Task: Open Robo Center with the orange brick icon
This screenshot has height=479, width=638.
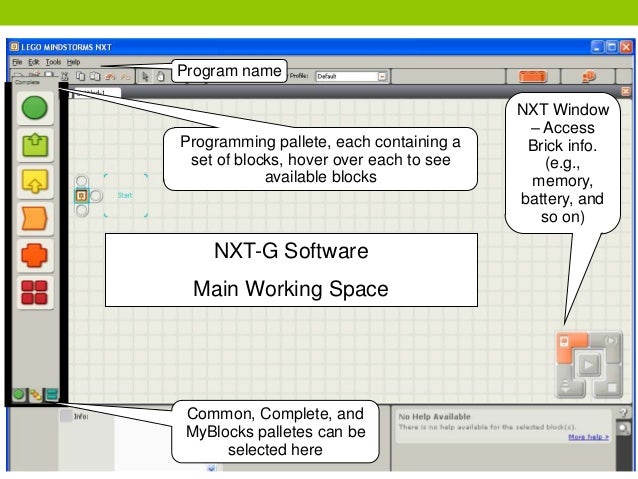Action: point(533,76)
